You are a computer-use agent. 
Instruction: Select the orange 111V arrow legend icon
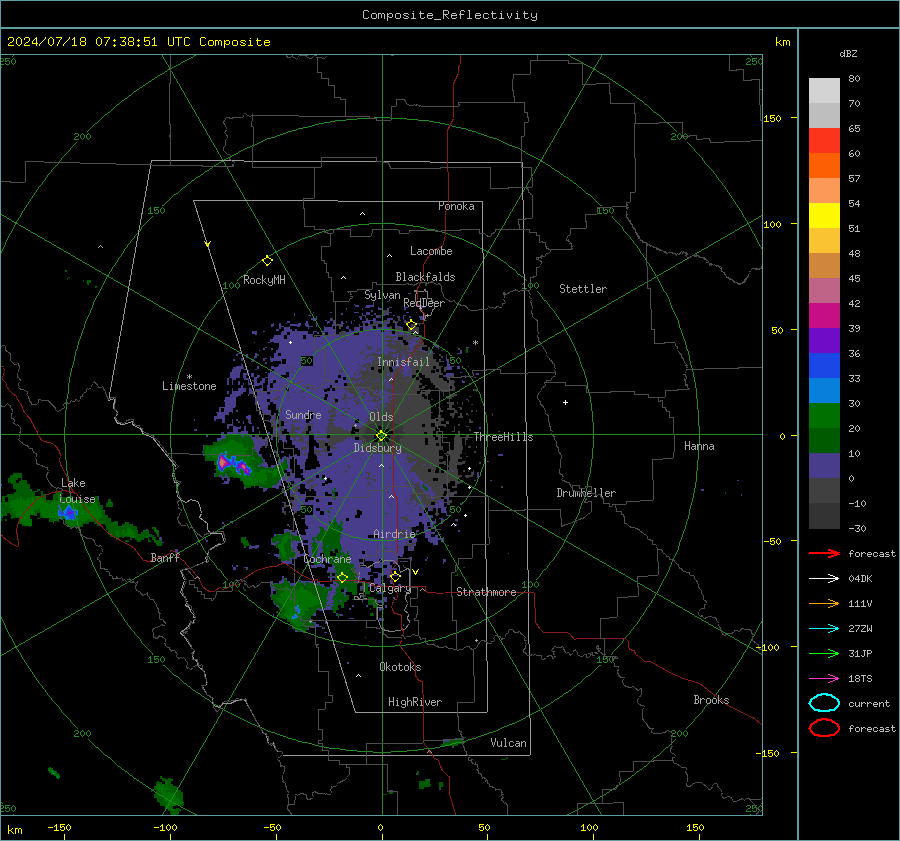824,603
